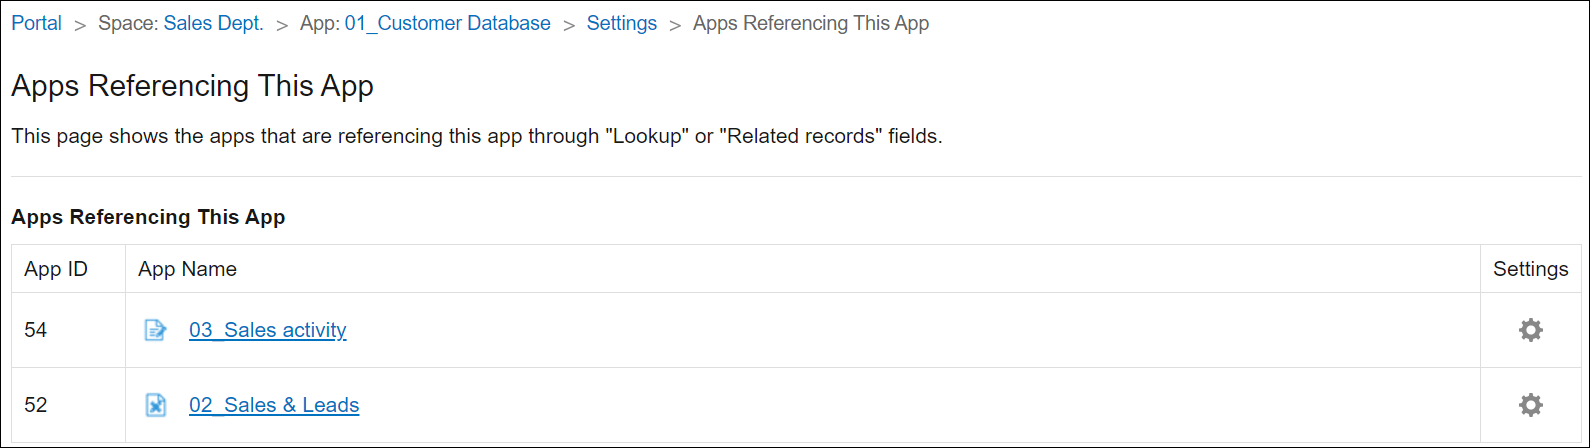
Task: Select the App ID 52 cell
Action: click(36, 405)
